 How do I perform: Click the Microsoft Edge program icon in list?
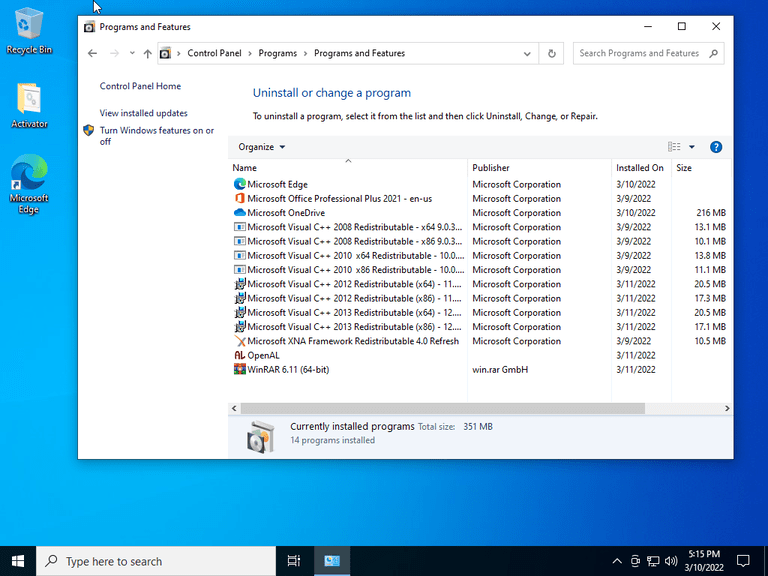[240, 184]
